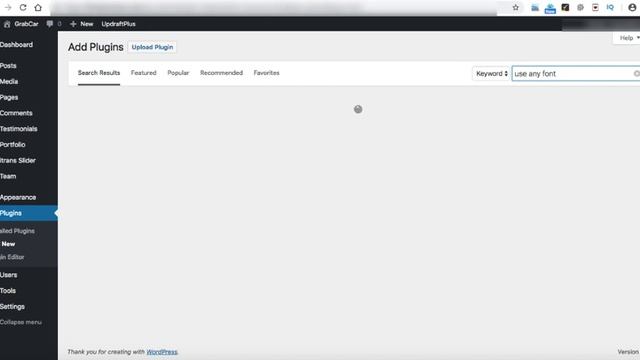Switch to the Featured tab
640x360 pixels.
pyautogui.click(x=143, y=73)
